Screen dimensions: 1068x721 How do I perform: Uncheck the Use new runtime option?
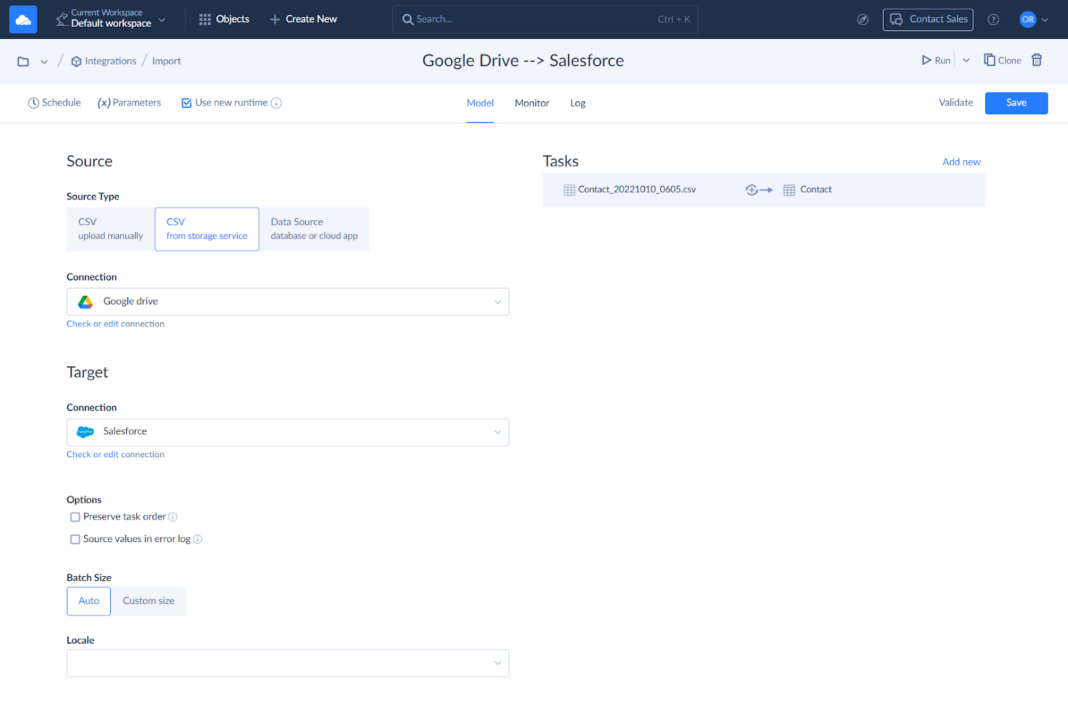coord(185,102)
